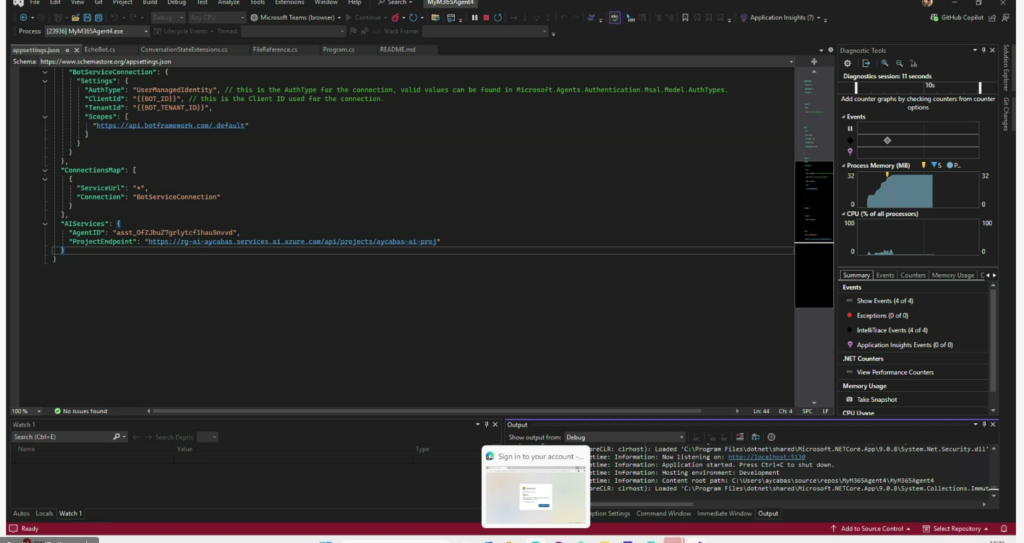Stop debugging with red square button
This screenshot has height=543, width=1024.
486,18
